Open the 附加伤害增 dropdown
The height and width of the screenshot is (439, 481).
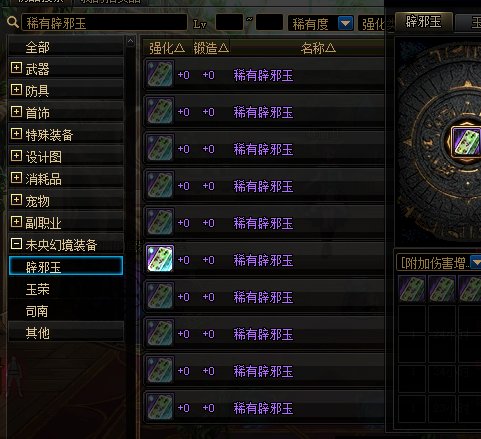[476, 262]
